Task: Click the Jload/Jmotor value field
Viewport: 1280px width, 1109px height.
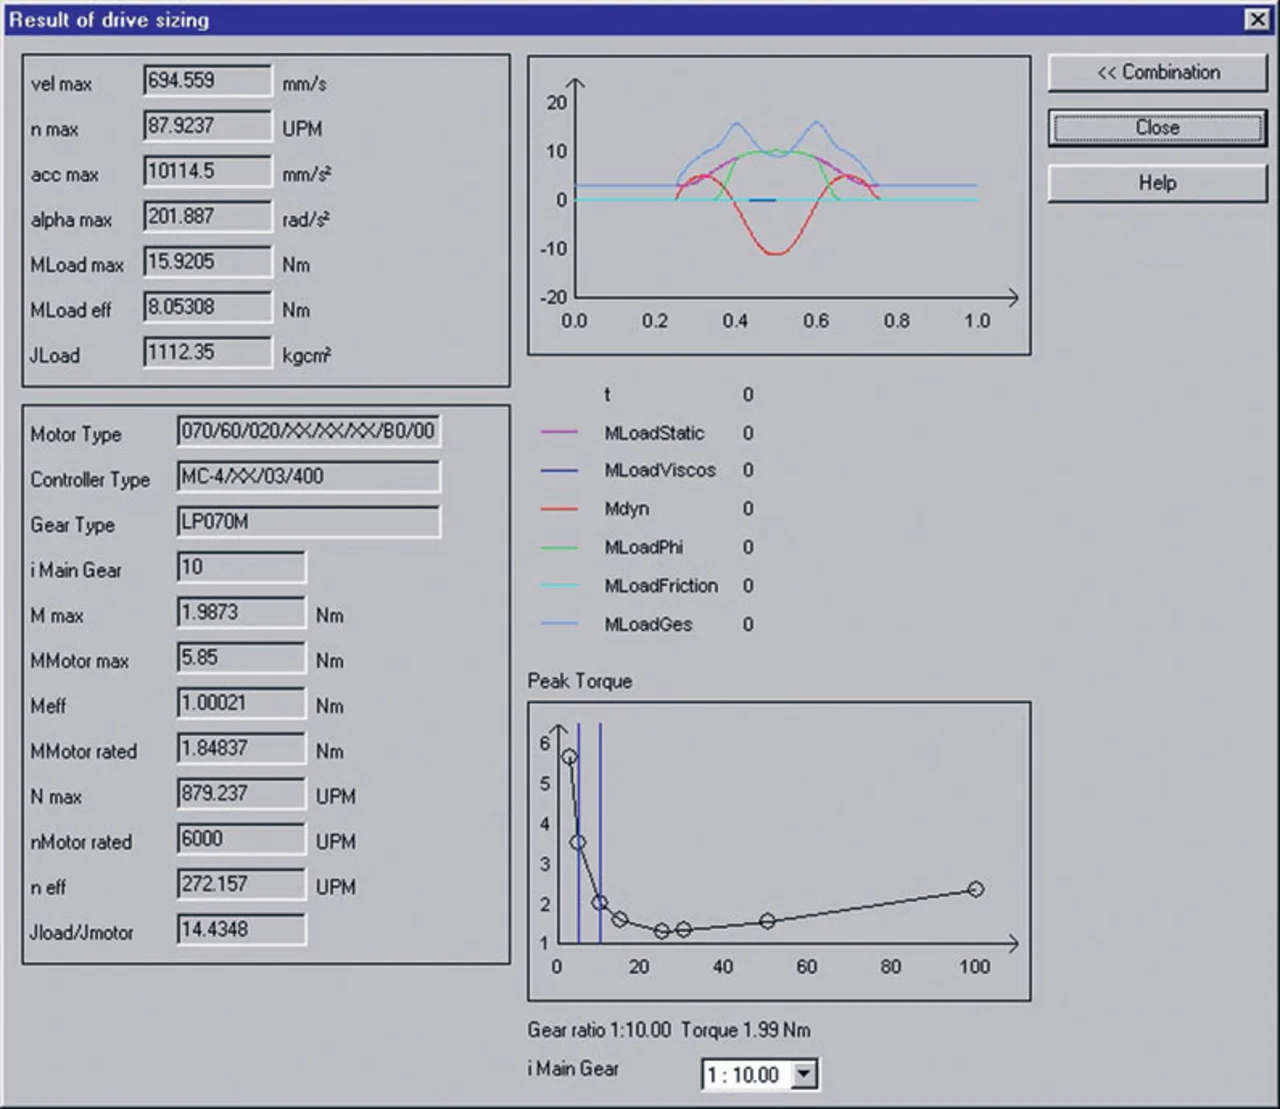Action: 241,930
